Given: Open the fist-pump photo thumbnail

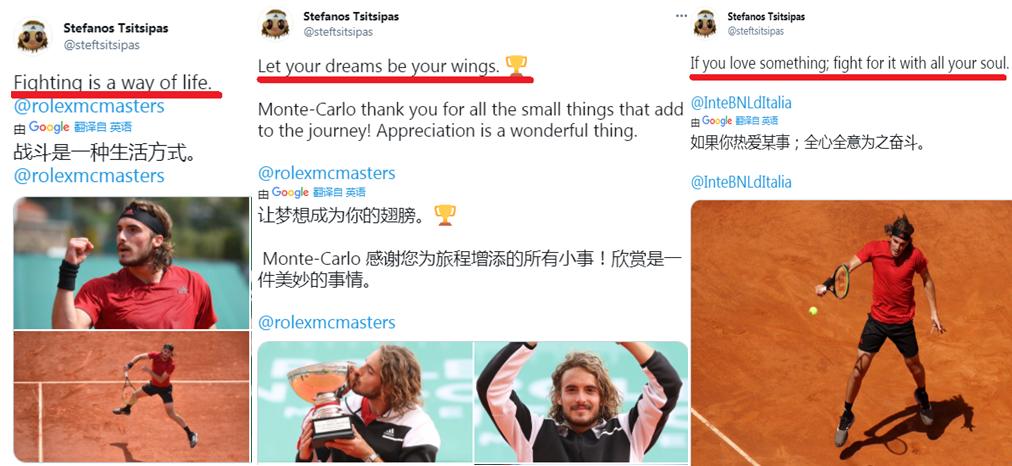Looking at the screenshot, I should coord(132,263).
